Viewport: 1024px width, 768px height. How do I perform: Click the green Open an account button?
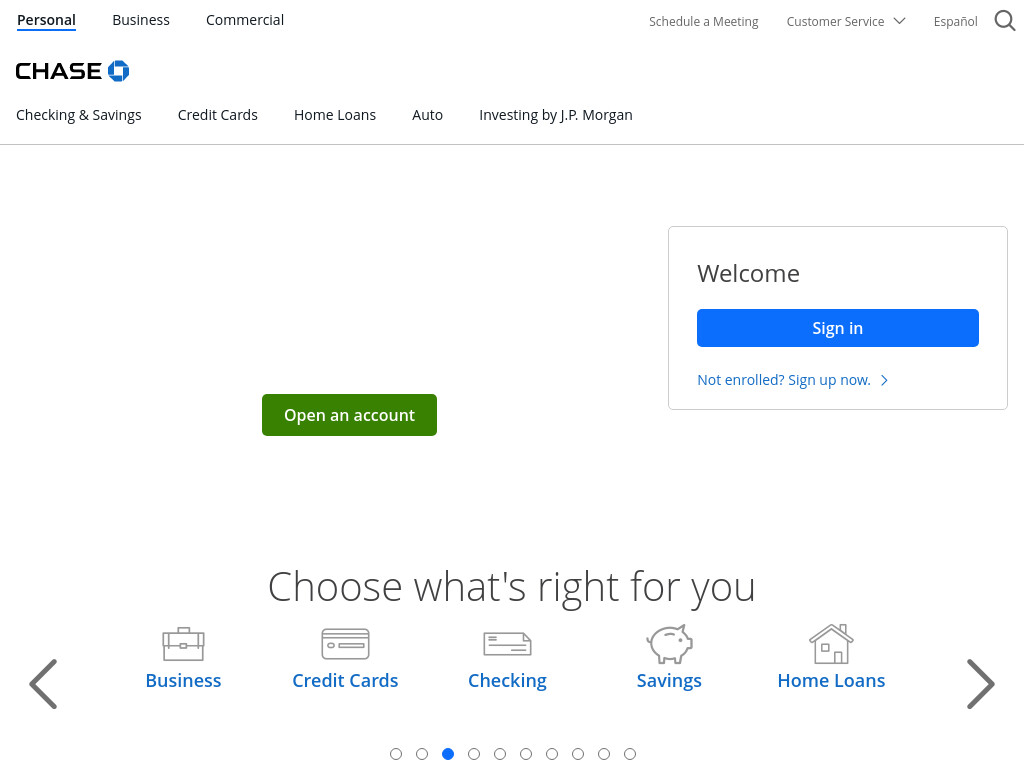[x=349, y=415]
